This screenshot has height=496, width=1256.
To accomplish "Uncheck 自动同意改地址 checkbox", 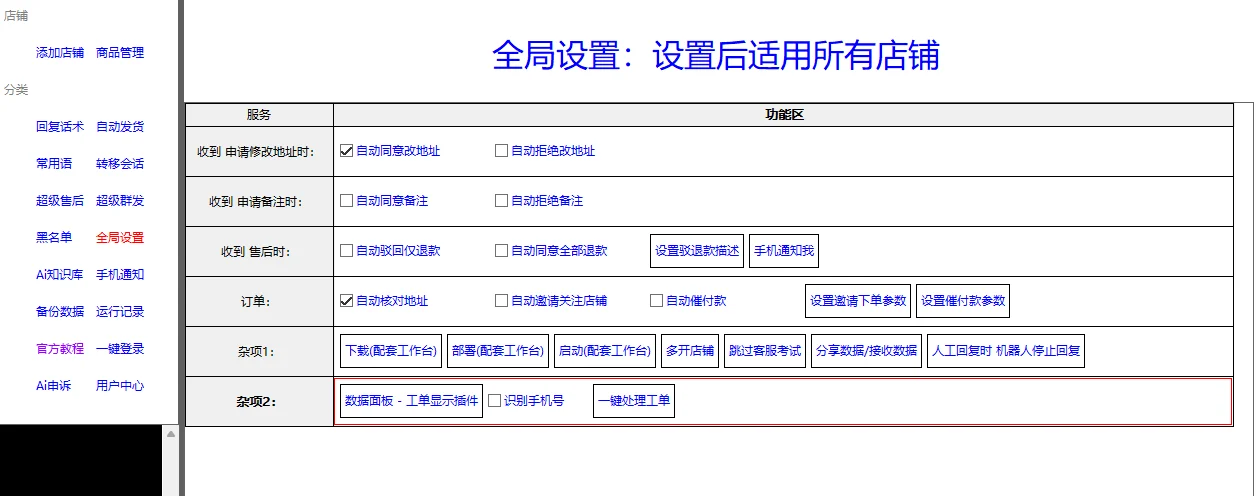I will 347,151.
